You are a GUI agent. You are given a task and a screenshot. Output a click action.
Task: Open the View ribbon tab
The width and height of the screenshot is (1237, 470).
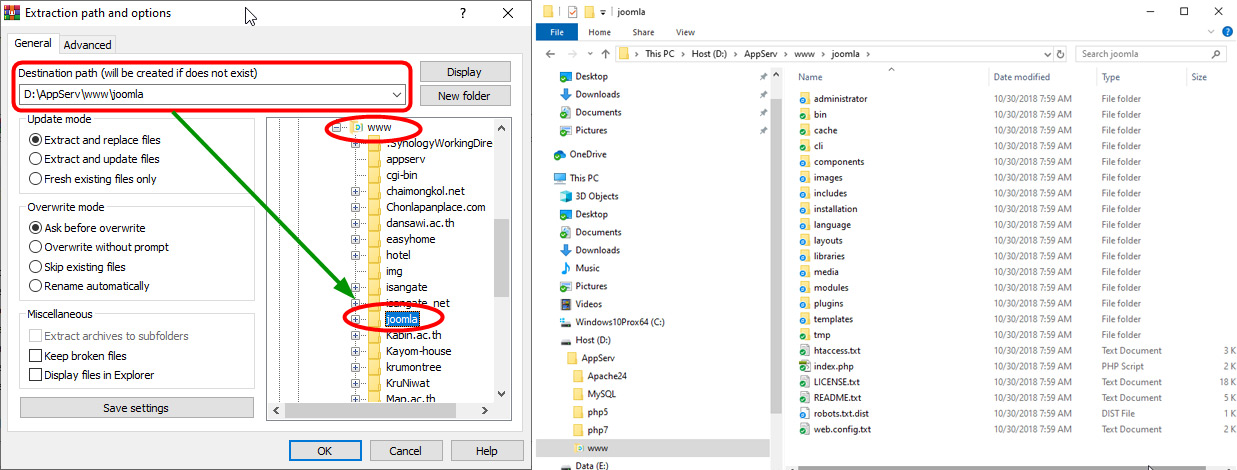click(685, 32)
